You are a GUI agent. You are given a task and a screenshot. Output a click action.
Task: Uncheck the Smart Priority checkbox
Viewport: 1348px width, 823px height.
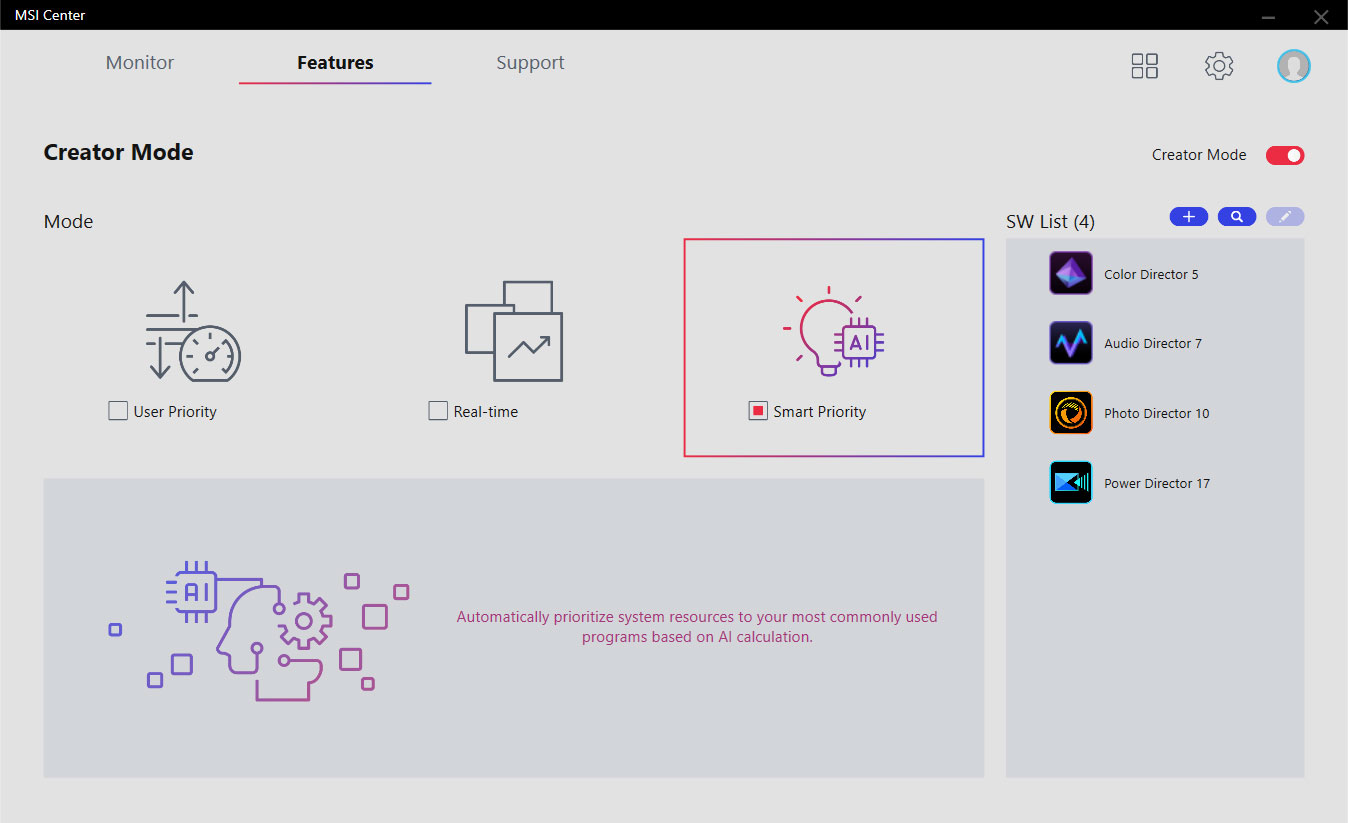(758, 411)
